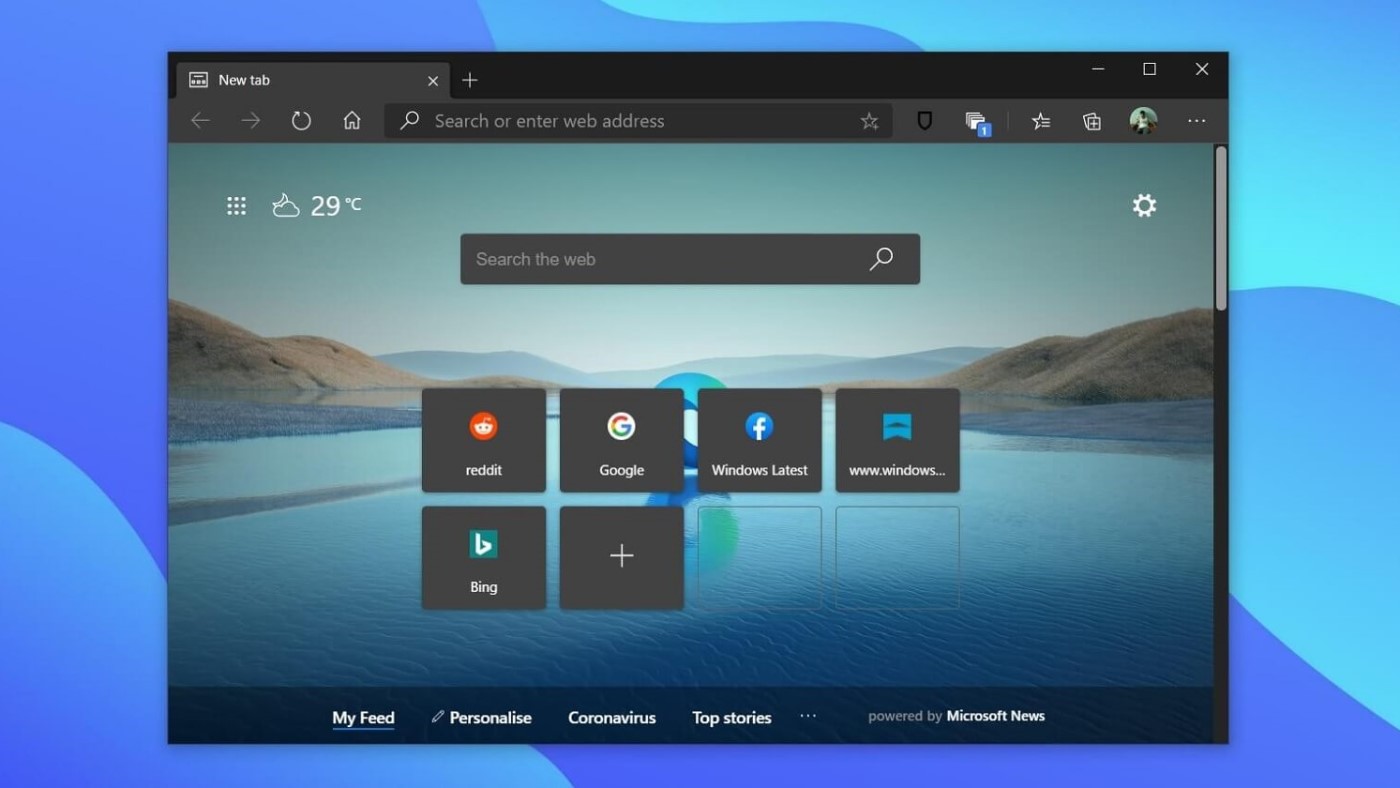Expand more feed topics ellipsis
The width and height of the screenshot is (1400, 788).
(x=808, y=716)
